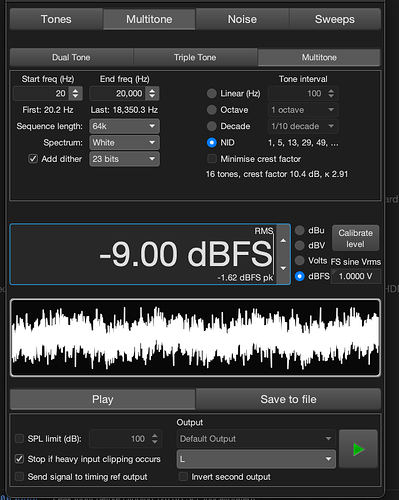399x500 pixels.
Task: Click the Save to file button
Action: [x=288, y=399]
